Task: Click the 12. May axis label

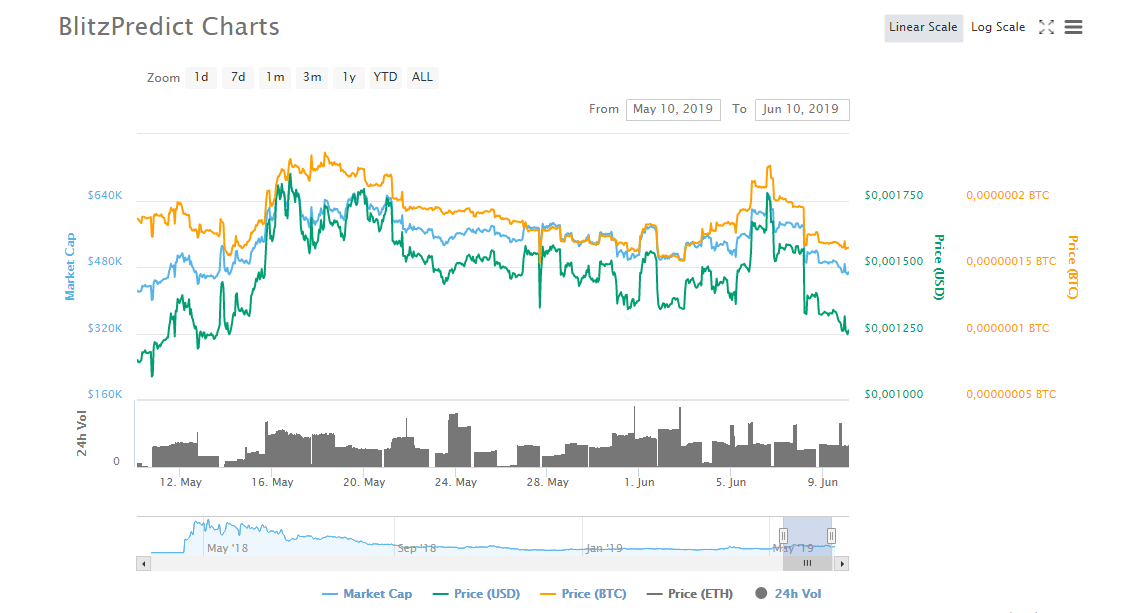Action: point(181,483)
